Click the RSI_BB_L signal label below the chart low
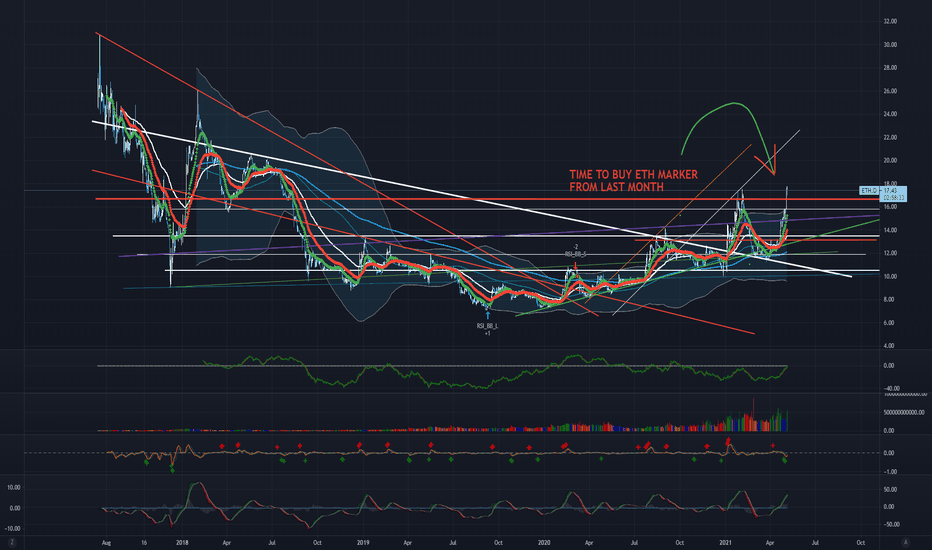The image size is (932, 550). coord(487,326)
